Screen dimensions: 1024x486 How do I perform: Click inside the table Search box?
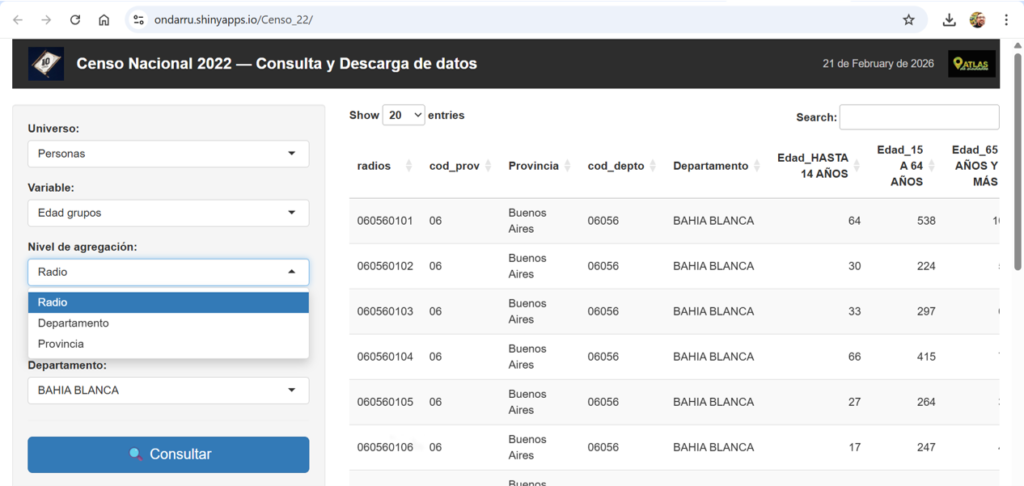point(918,117)
